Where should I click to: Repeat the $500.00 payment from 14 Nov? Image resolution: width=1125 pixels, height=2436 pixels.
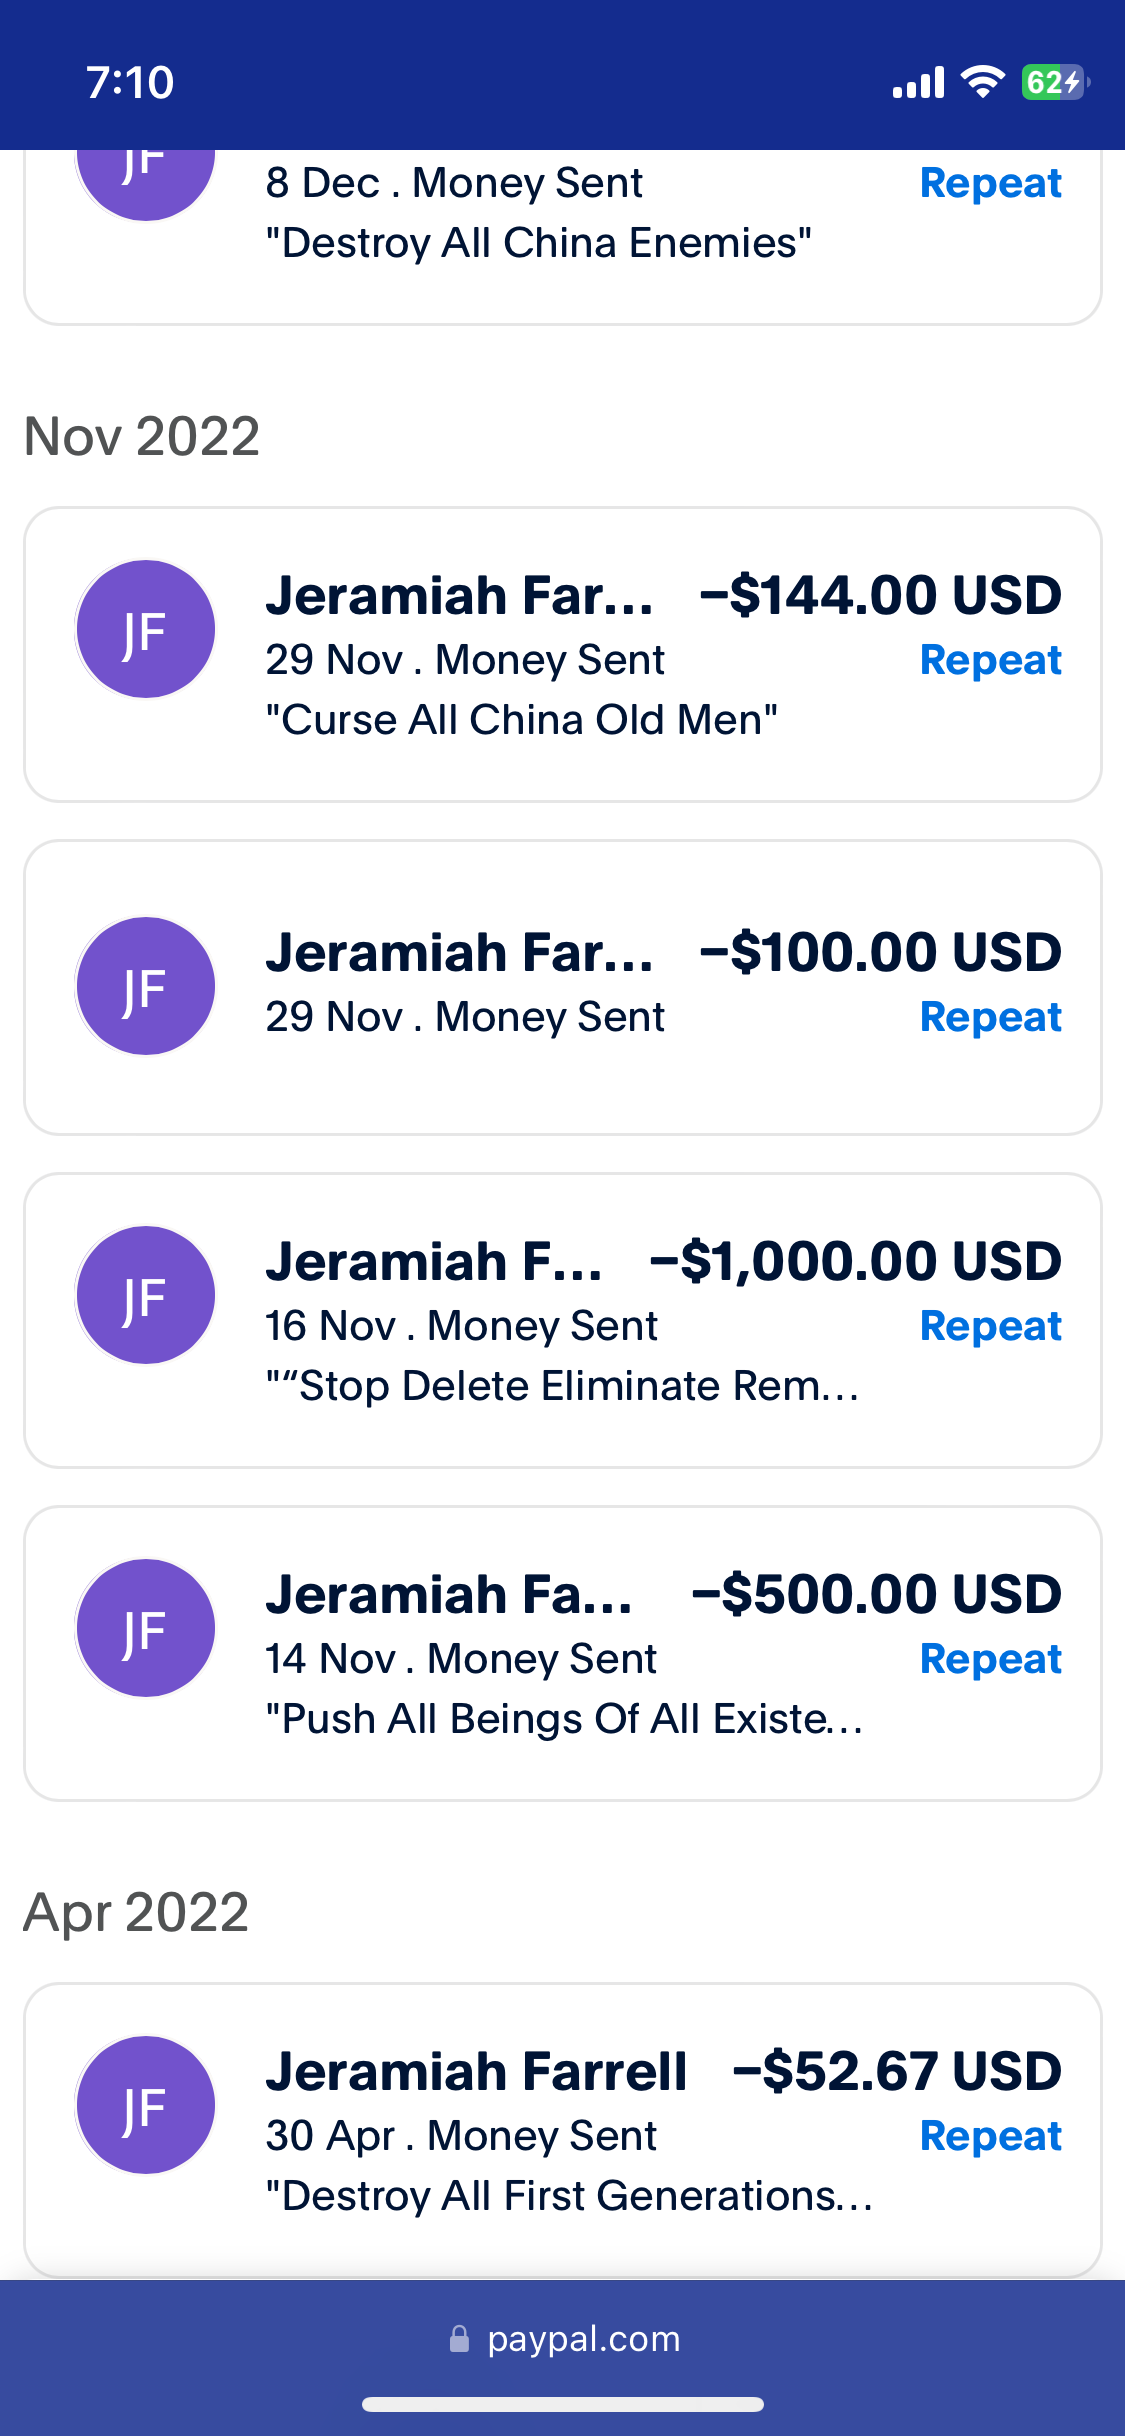(x=990, y=1659)
